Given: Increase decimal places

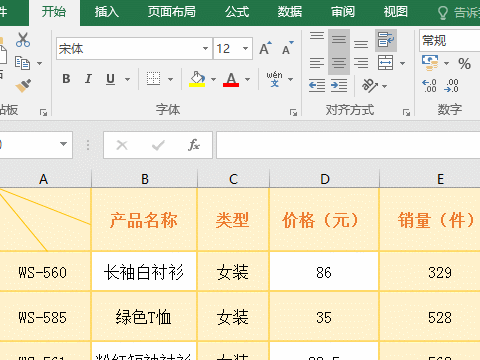Looking at the screenshot, I should pos(429,86).
